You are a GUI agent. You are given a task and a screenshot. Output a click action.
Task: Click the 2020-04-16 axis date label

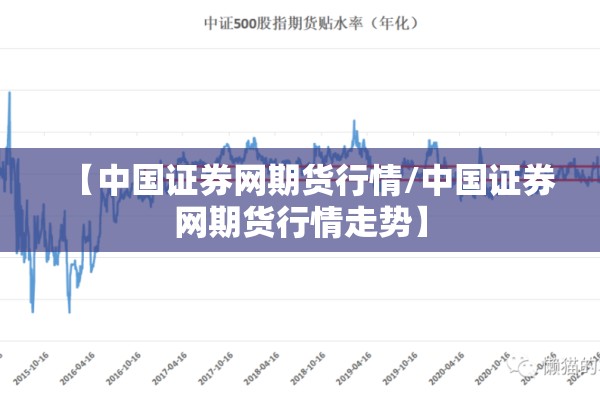[446, 368]
